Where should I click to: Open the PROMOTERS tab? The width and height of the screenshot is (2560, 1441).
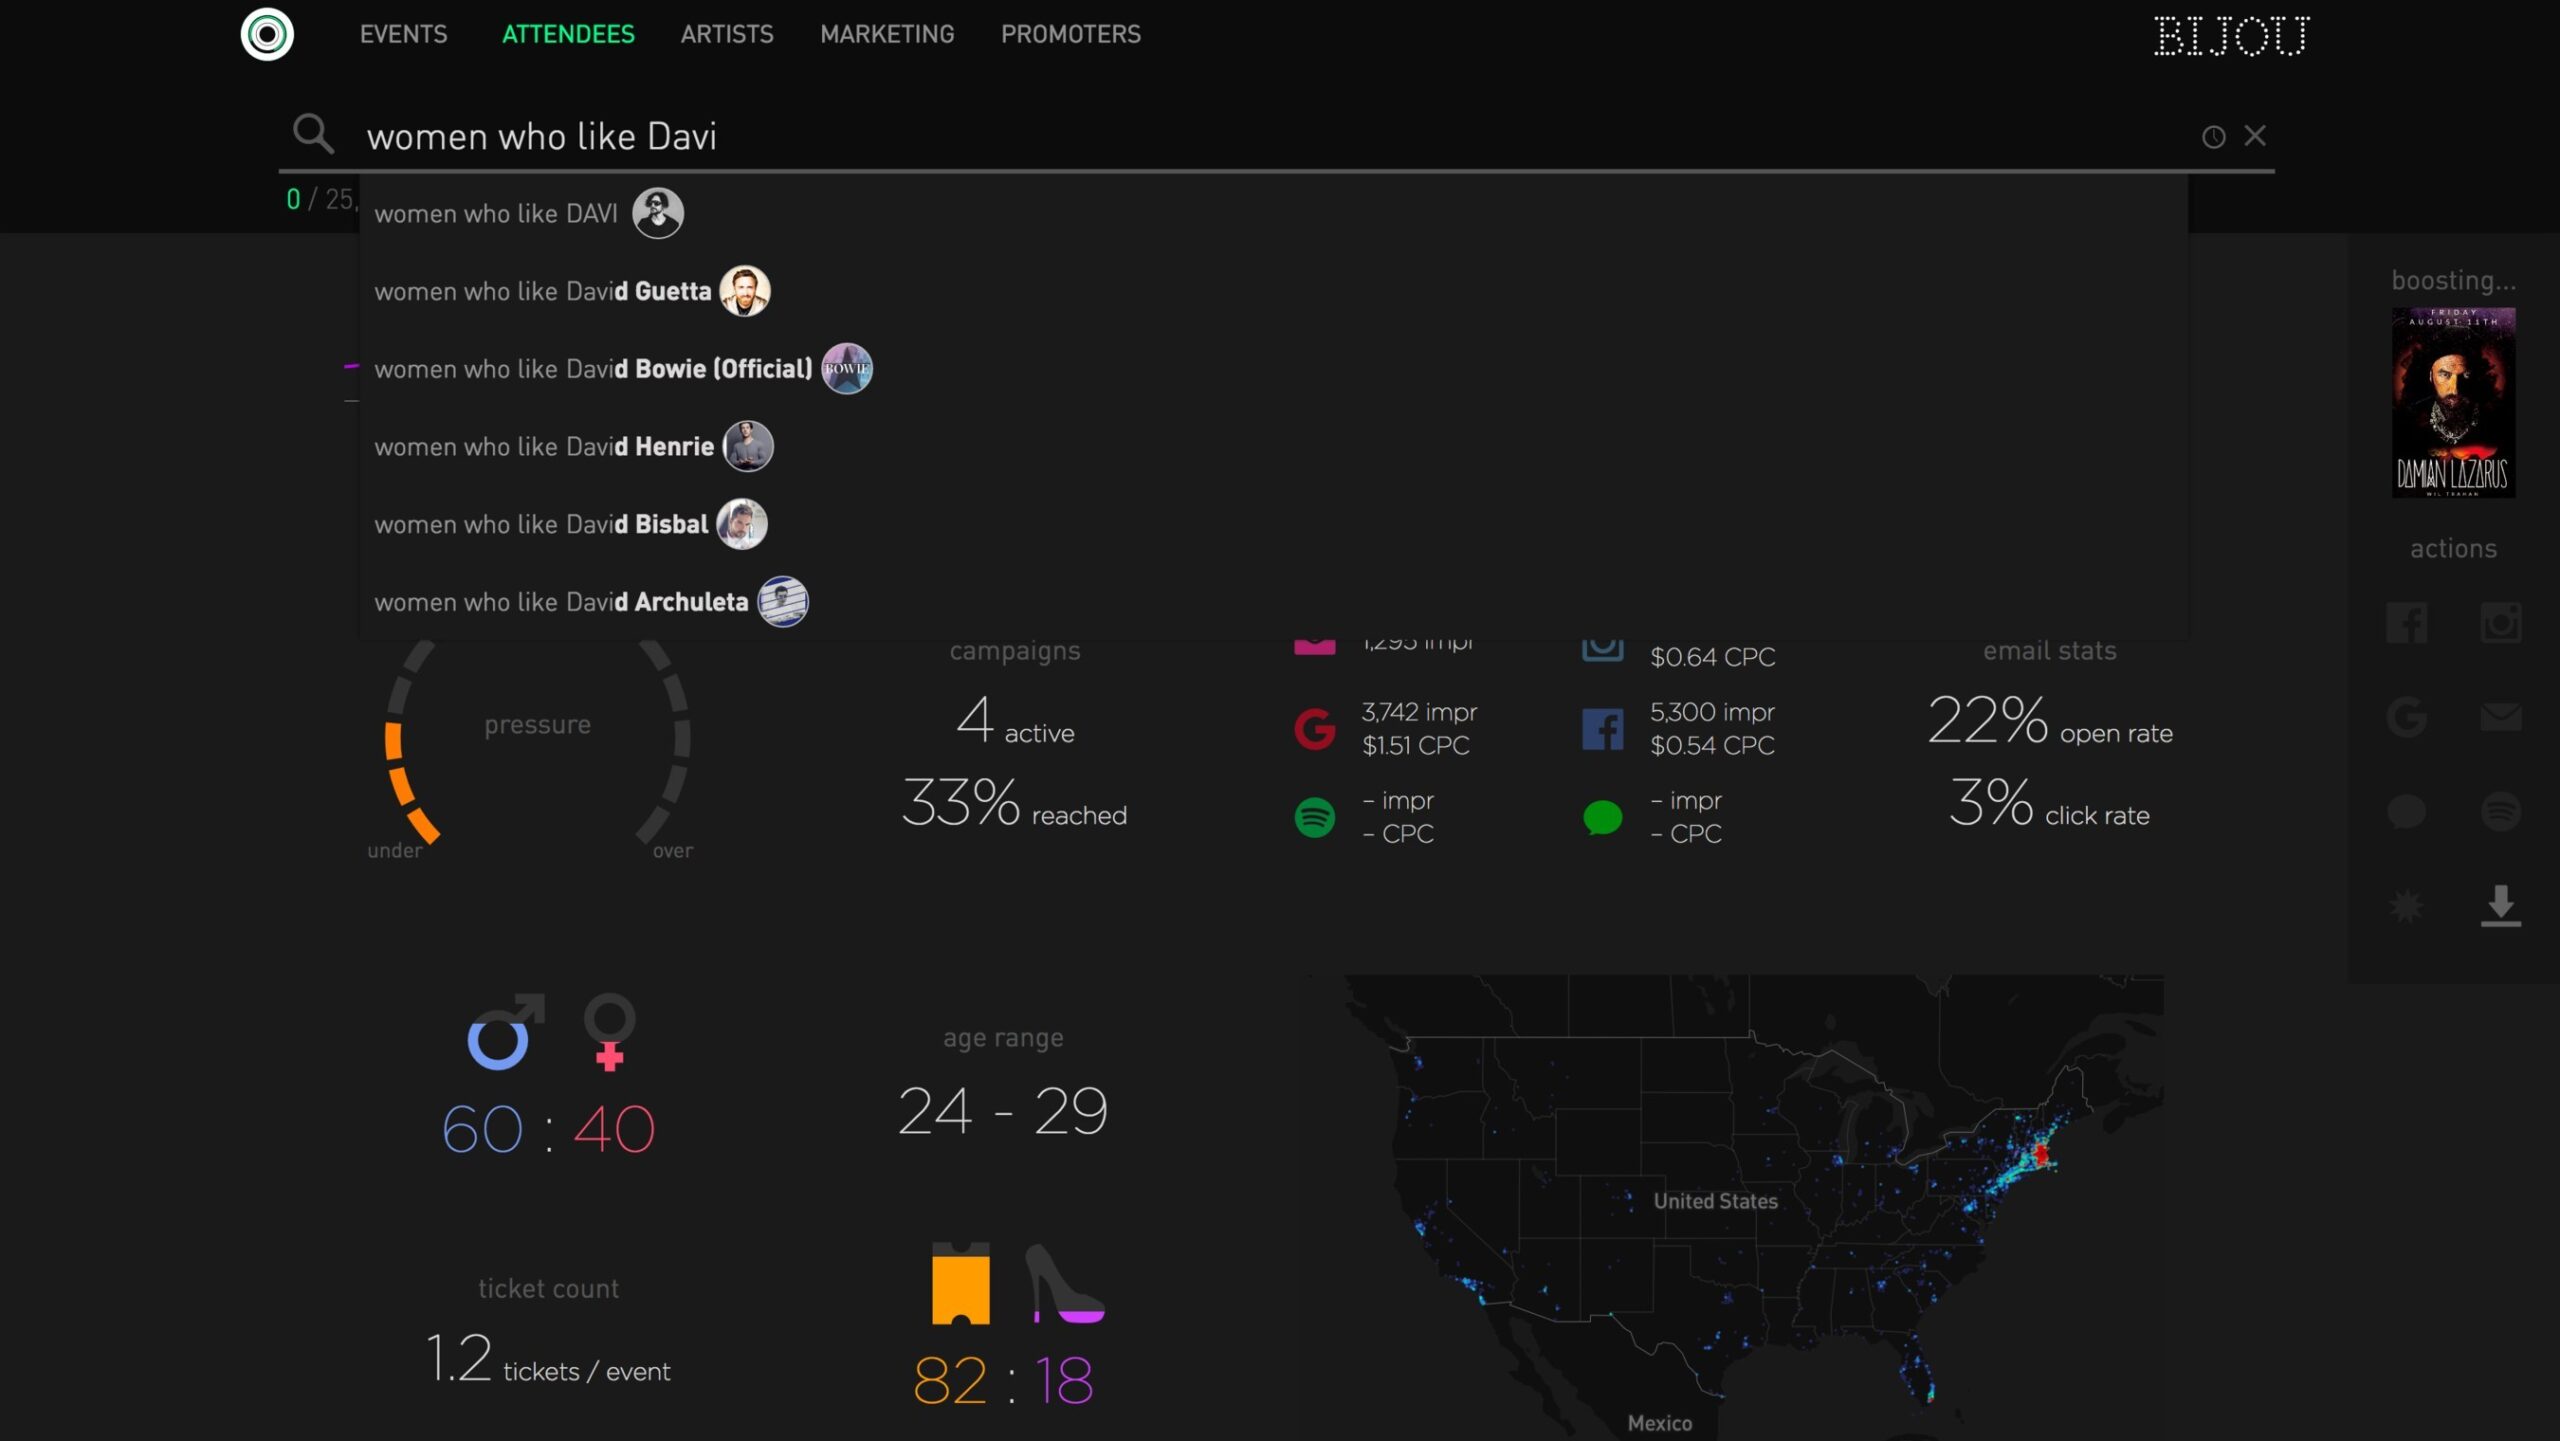coord(1071,34)
